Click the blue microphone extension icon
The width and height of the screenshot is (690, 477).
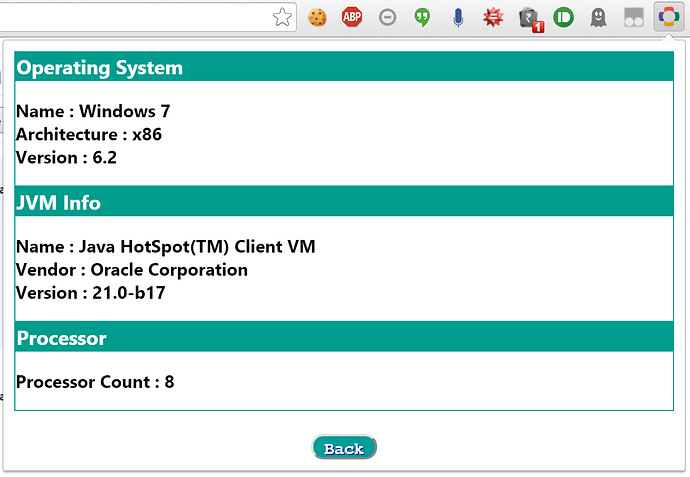tap(458, 18)
